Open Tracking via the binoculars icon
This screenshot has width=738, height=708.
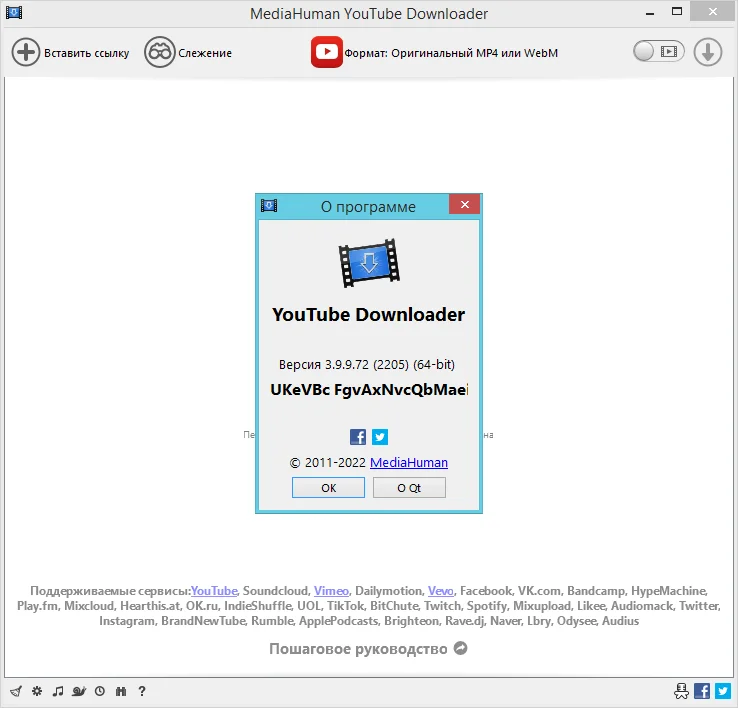click(160, 52)
